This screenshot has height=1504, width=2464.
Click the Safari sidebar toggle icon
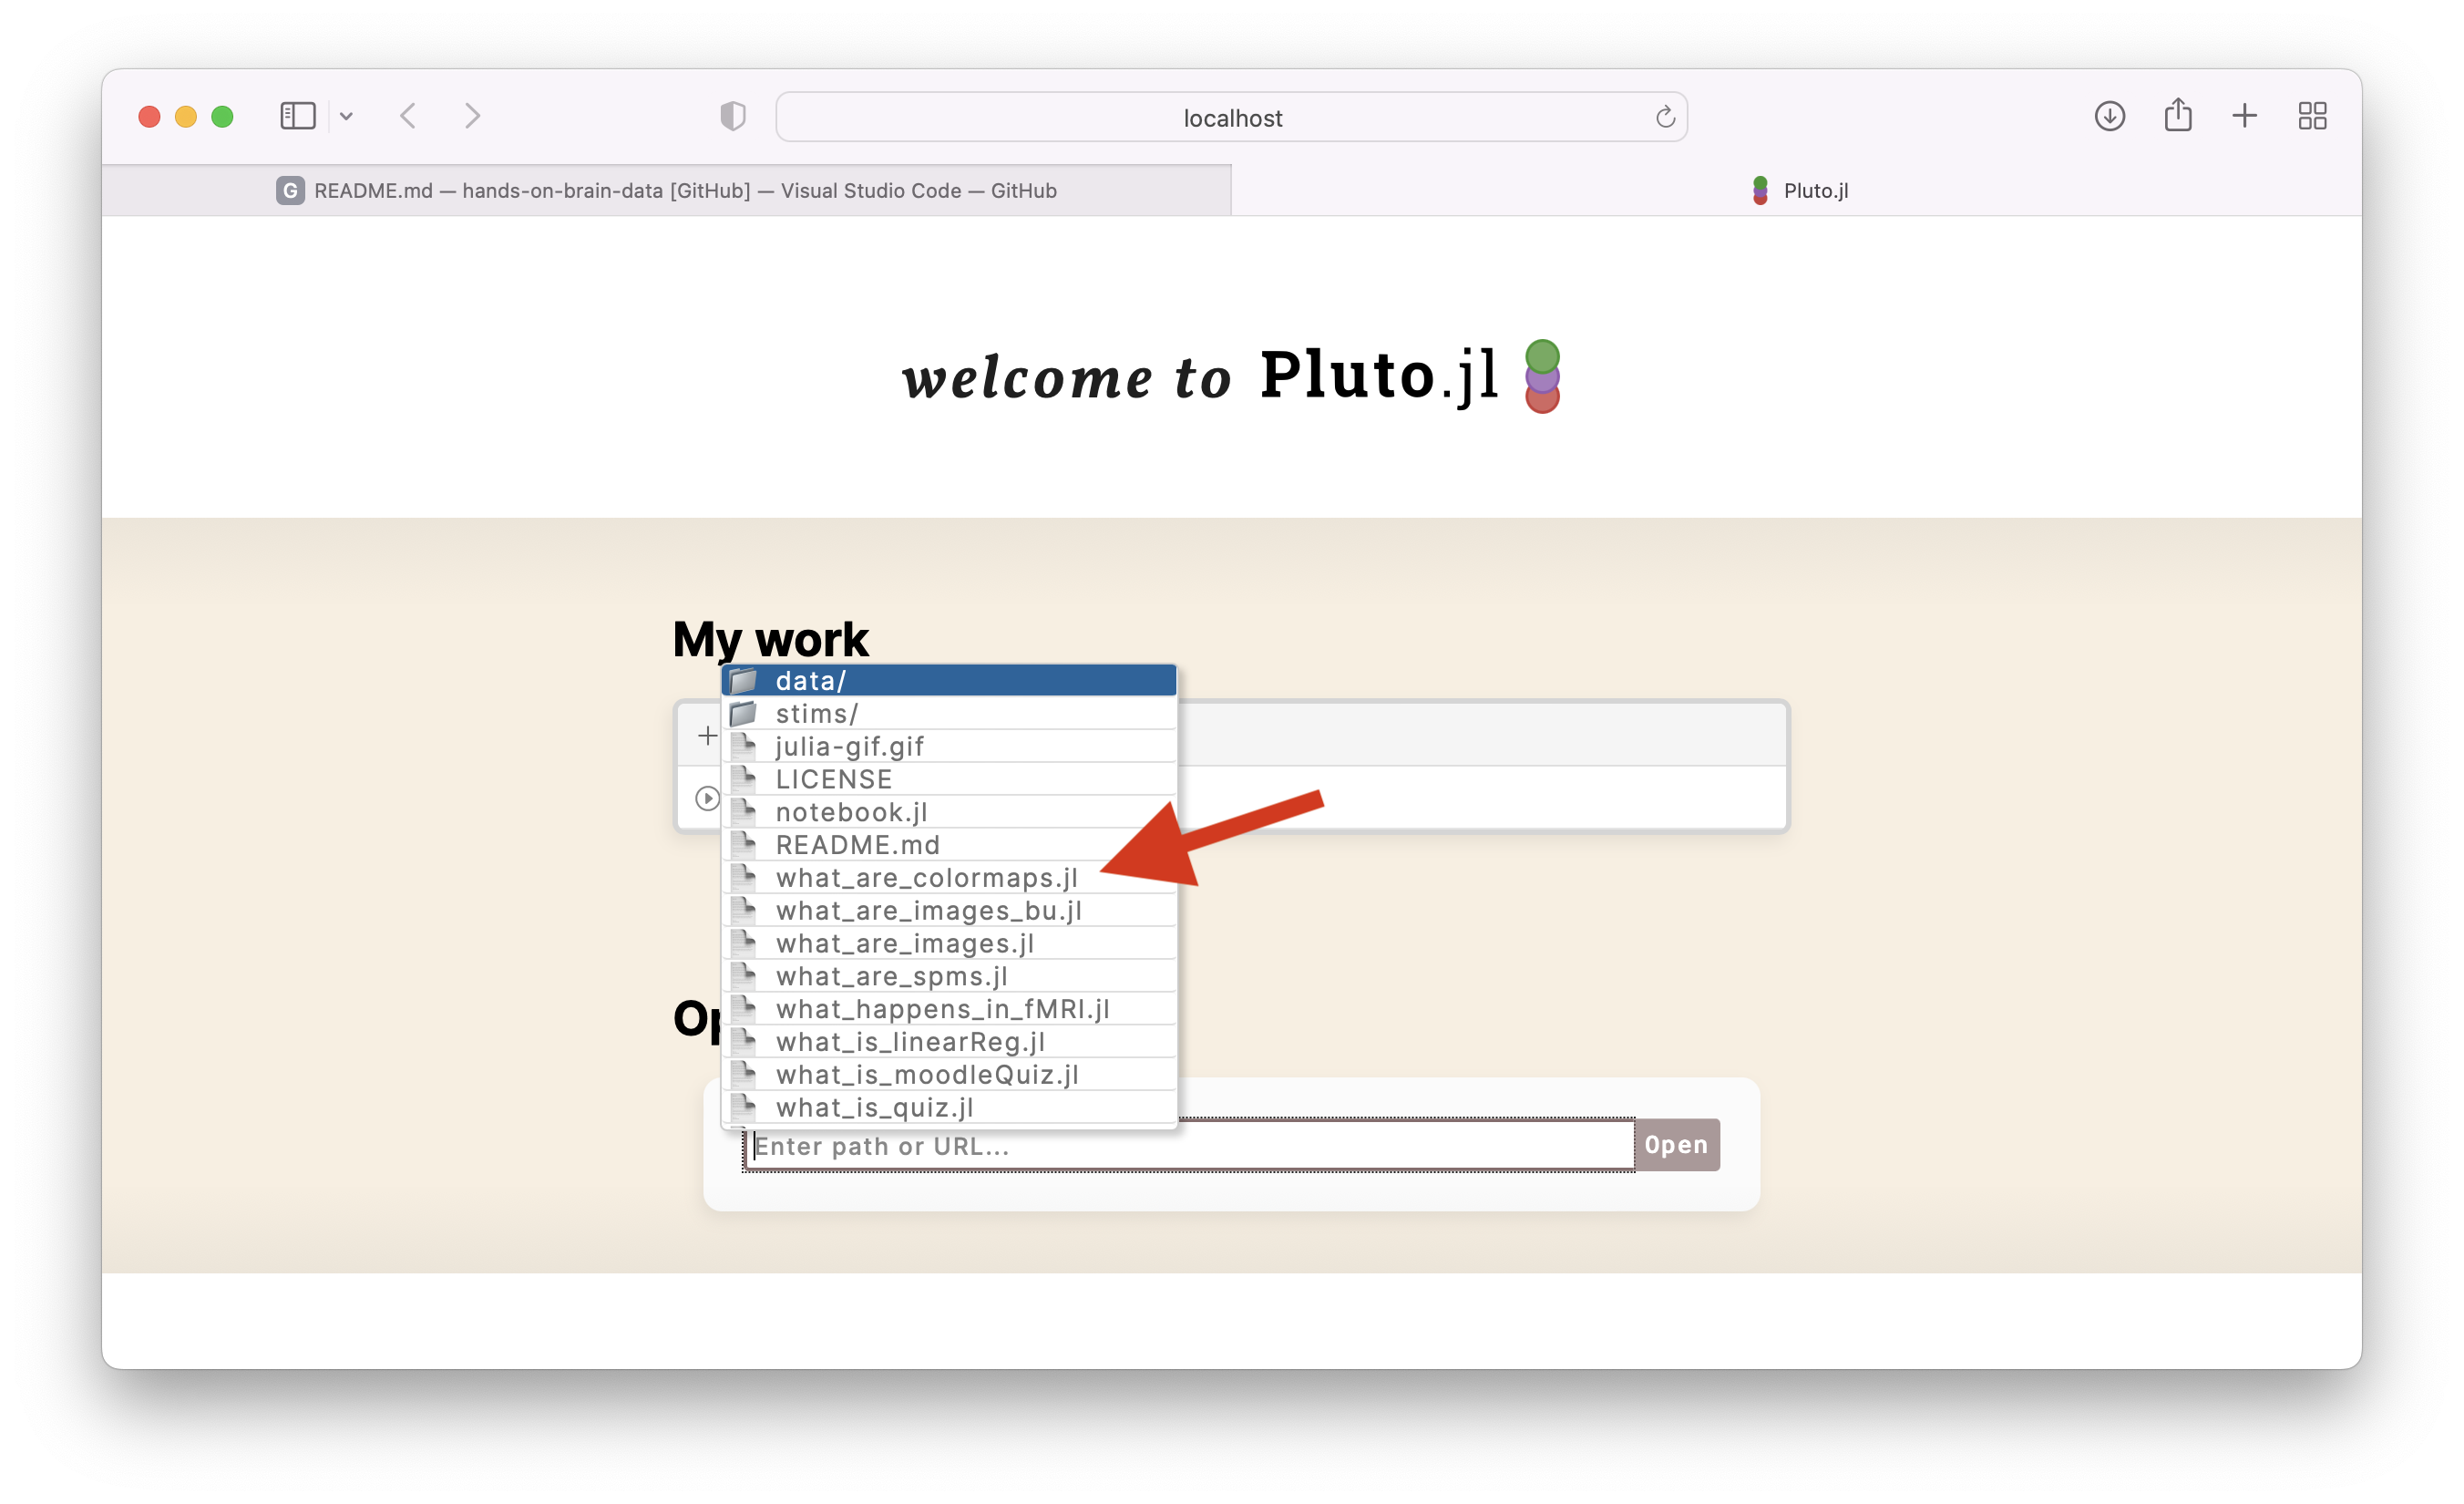[x=297, y=116]
